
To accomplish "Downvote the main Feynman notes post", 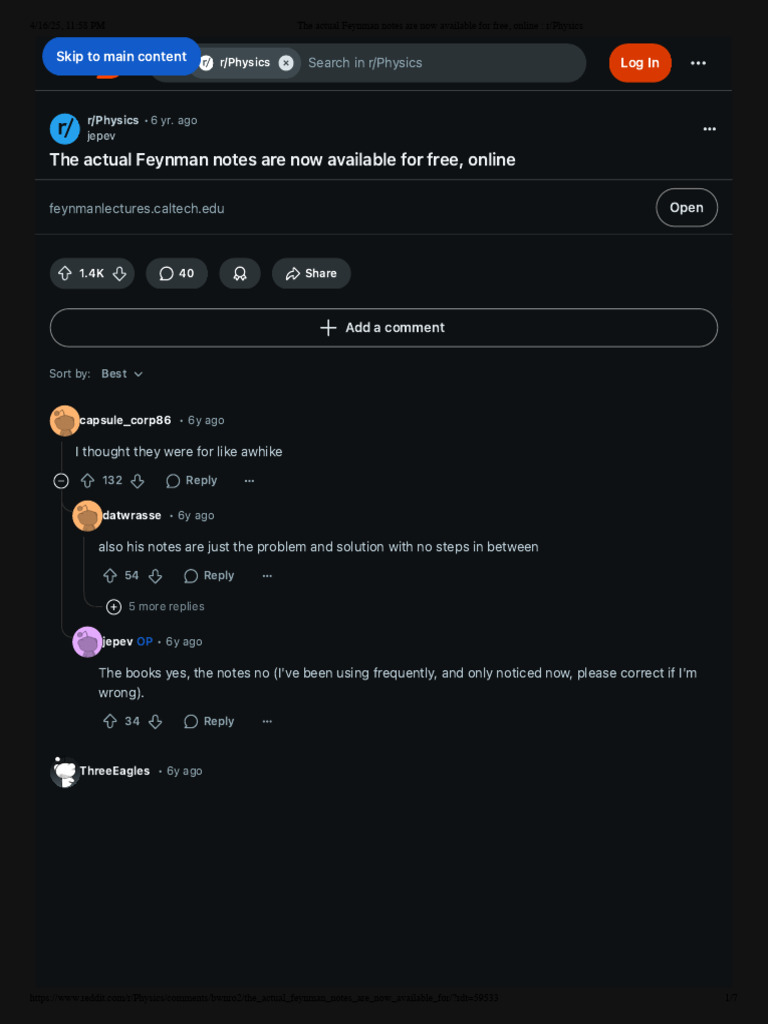I will coord(119,273).
